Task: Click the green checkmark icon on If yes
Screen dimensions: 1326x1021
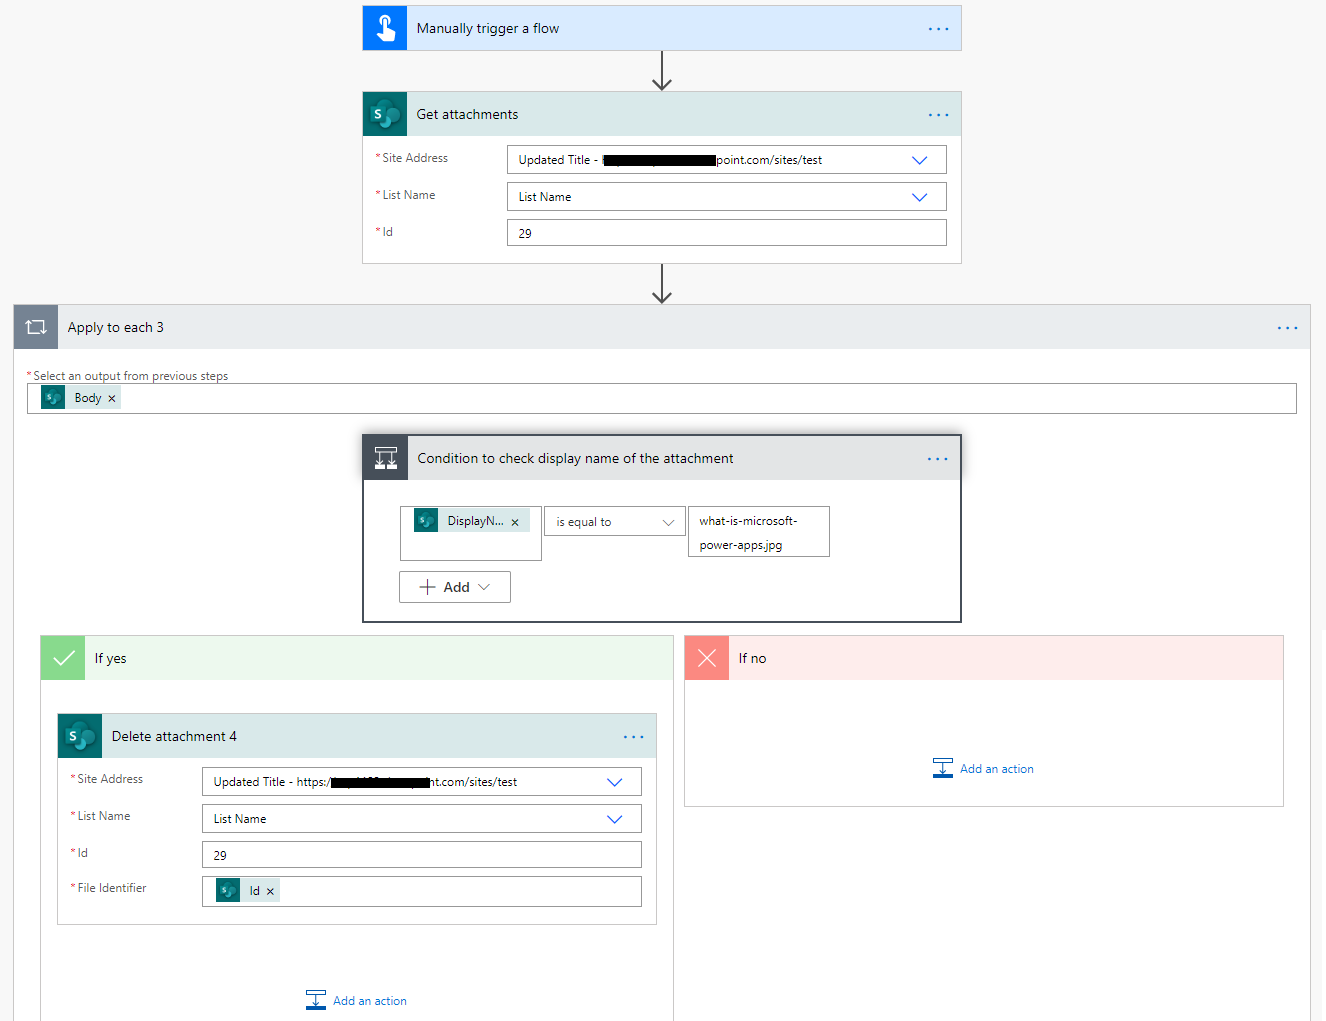Action: pyautogui.click(x=63, y=657)
